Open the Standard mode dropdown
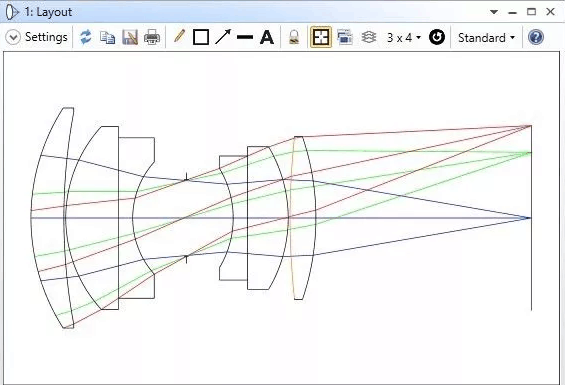 (486, 37)
